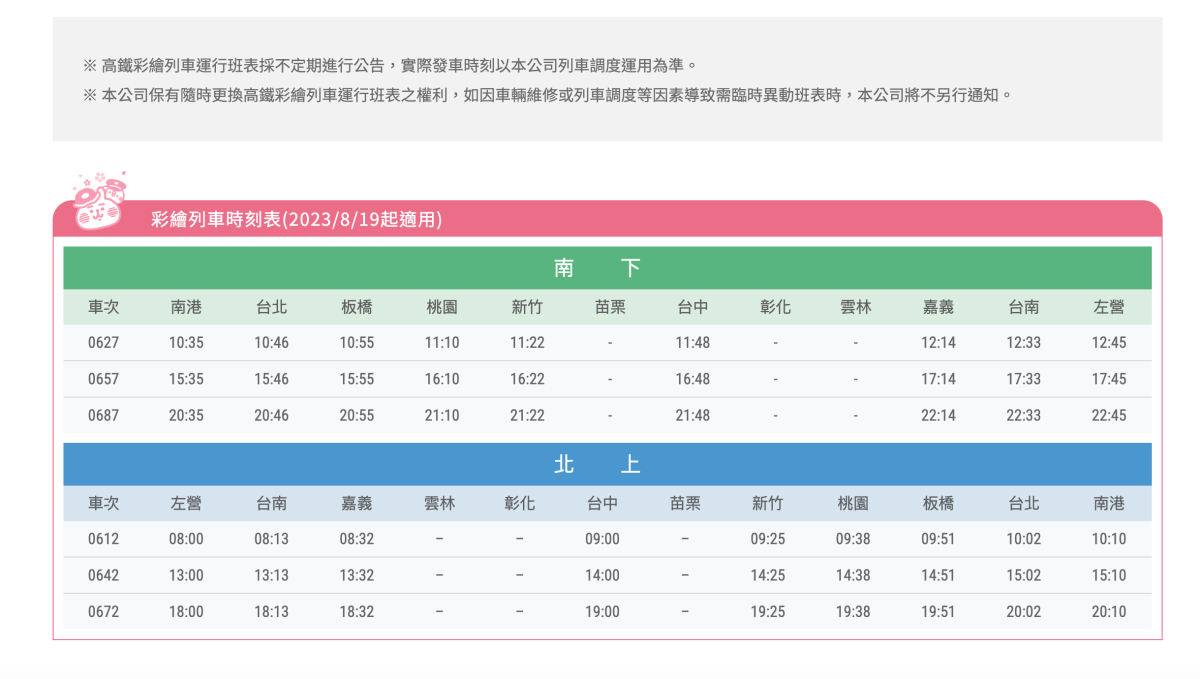Click the 15:35 南港 departure of train 0657
Image resolution: width=1200 pixels, height=679 pixels.
[186, 379]
